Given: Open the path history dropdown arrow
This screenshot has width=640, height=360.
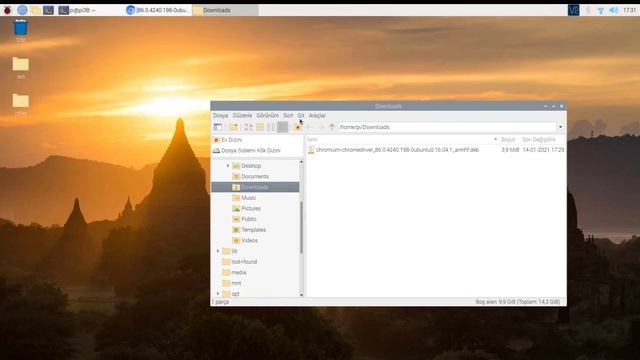Looking at the screenshot, I should 560,127.
